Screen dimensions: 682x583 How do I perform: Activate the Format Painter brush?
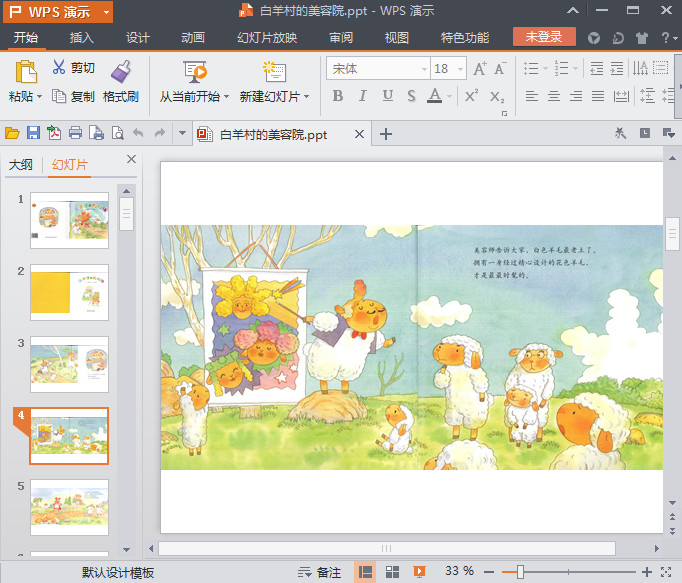[120, 71]
